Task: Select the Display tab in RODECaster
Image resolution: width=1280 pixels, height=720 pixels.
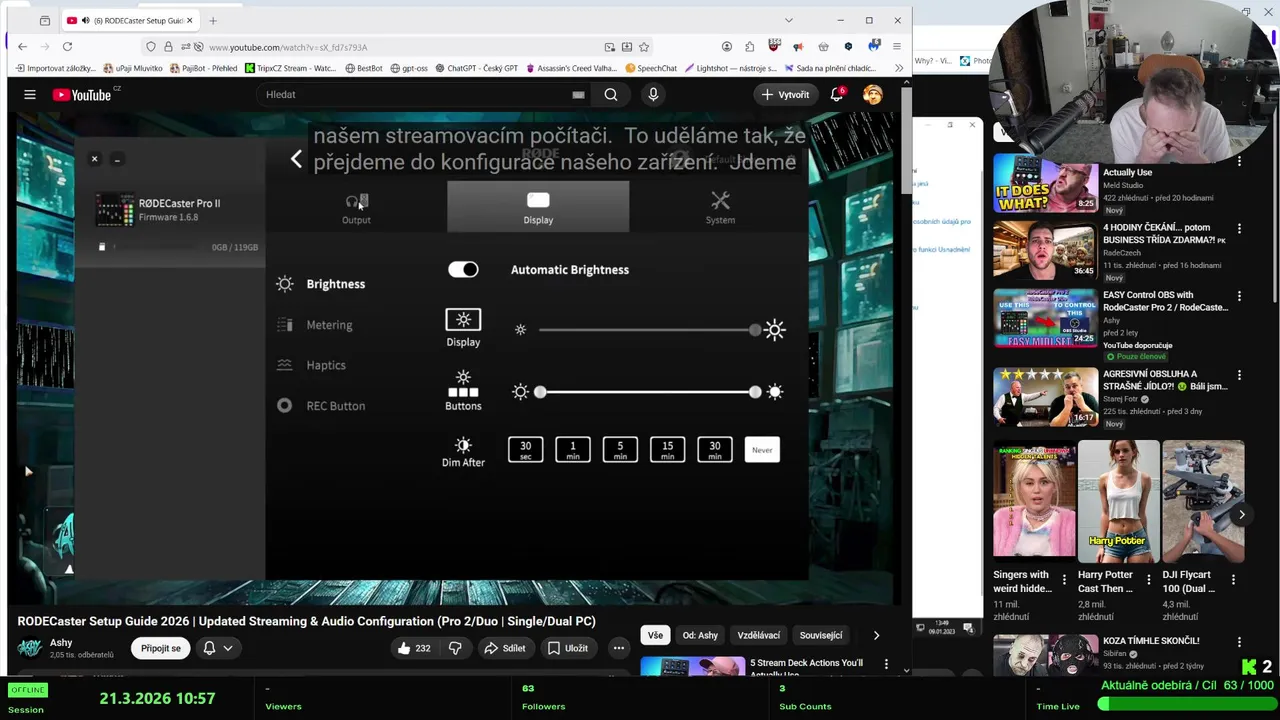Action: pos(538,207)
